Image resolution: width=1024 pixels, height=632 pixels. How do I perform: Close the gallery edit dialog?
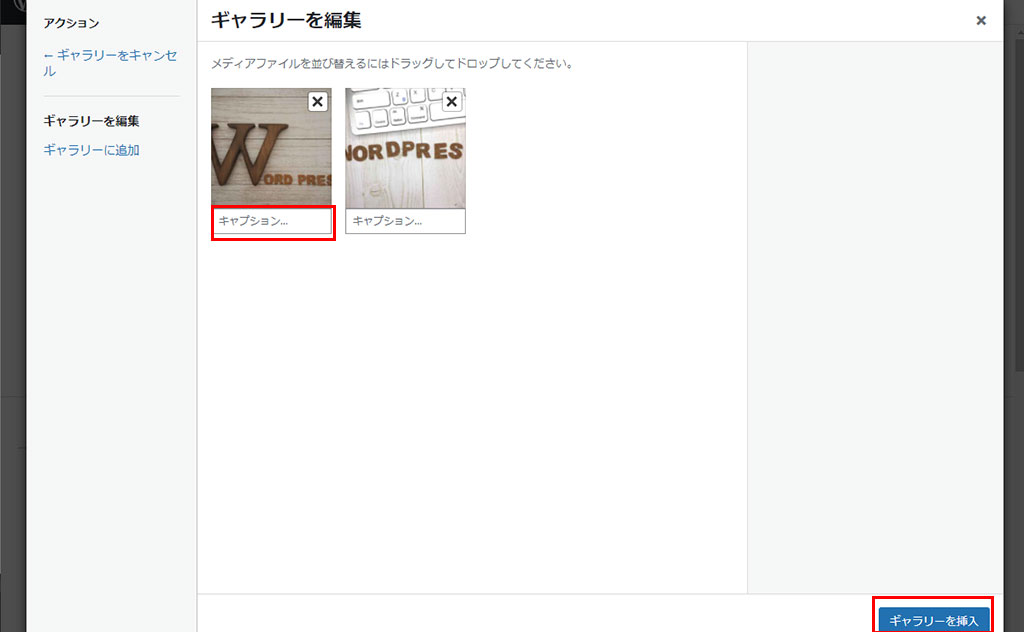(x=981, y=20)
